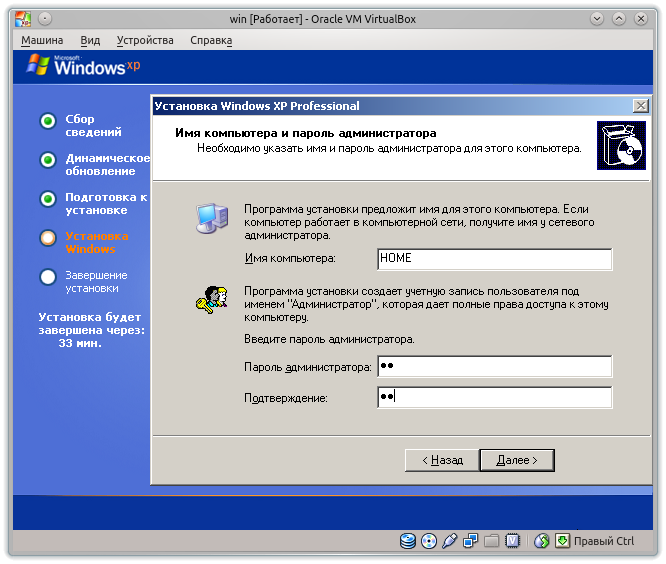Viewport: 666px width, 564px height.
Task: Click the Имя компьютера field containing HOME
Action: pos(494,259)
